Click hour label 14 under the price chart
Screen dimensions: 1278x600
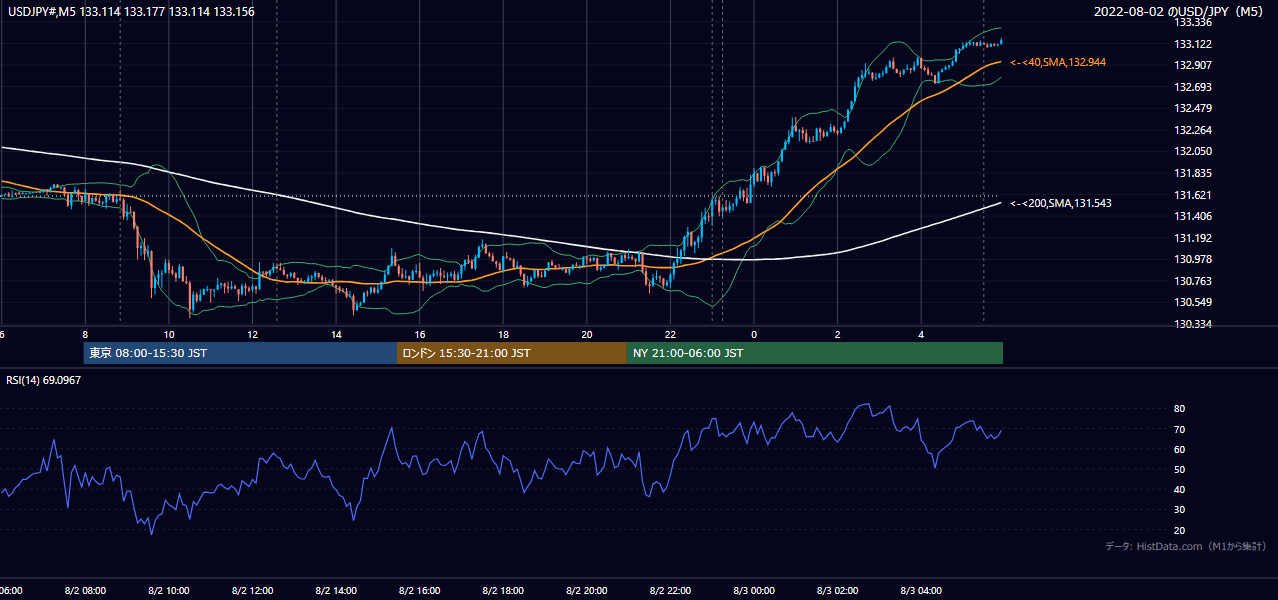[336, 334]
